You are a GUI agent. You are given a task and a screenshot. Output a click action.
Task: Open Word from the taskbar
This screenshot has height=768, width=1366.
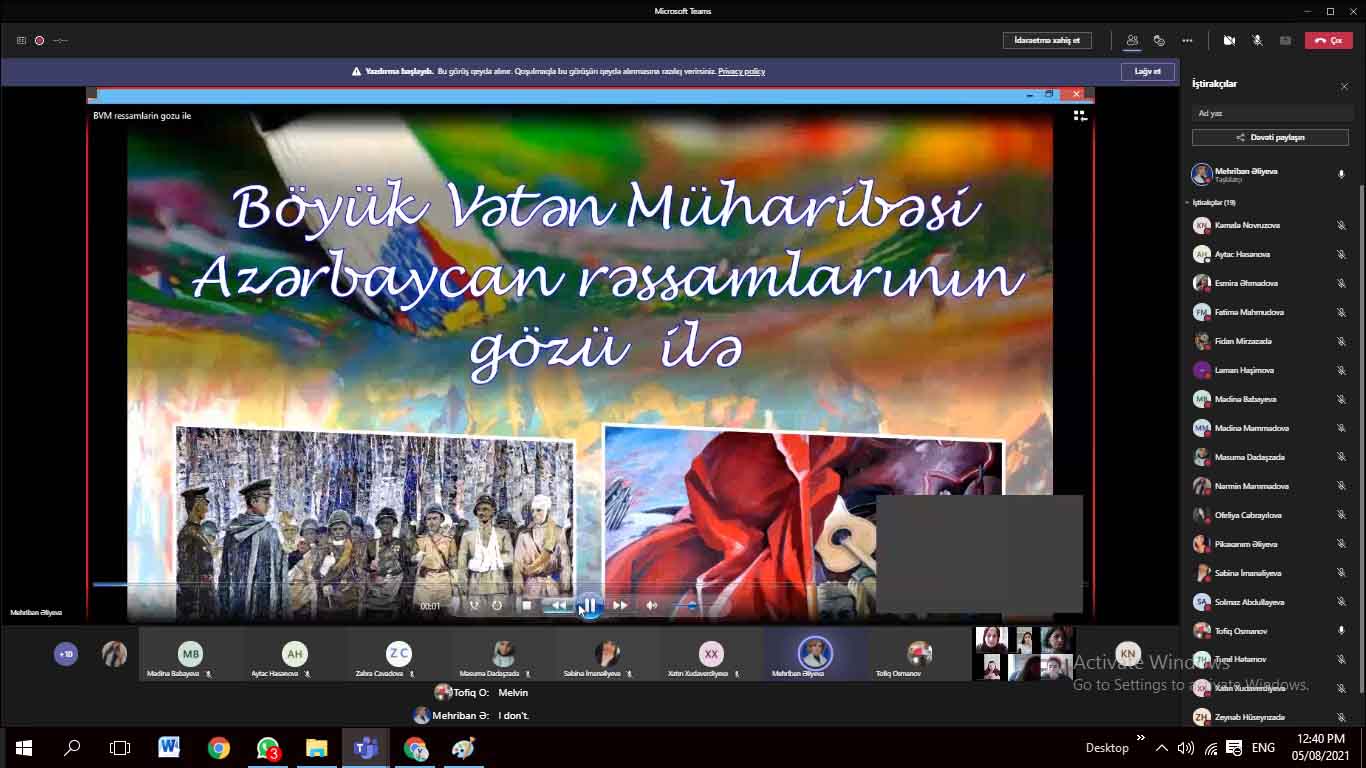pyautogui.click(x=169, y=748)
